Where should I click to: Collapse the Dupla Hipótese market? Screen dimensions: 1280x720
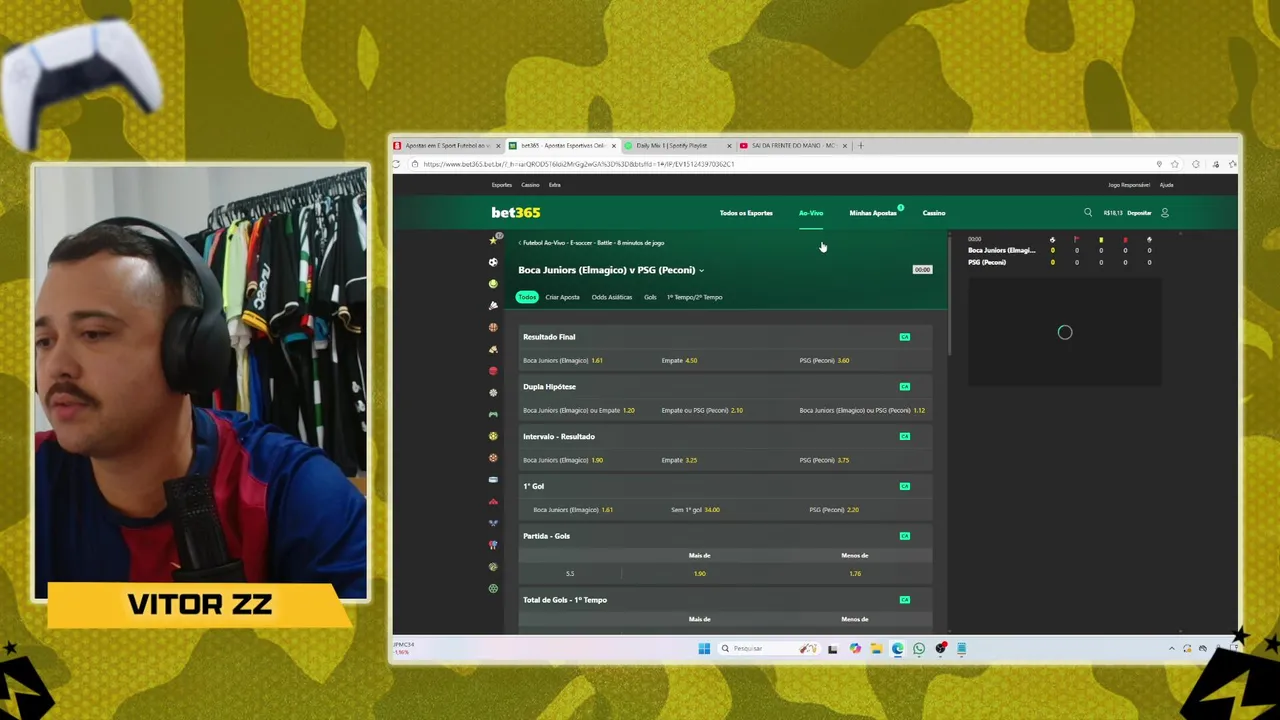pyautogui.click(x=725, y=386)
